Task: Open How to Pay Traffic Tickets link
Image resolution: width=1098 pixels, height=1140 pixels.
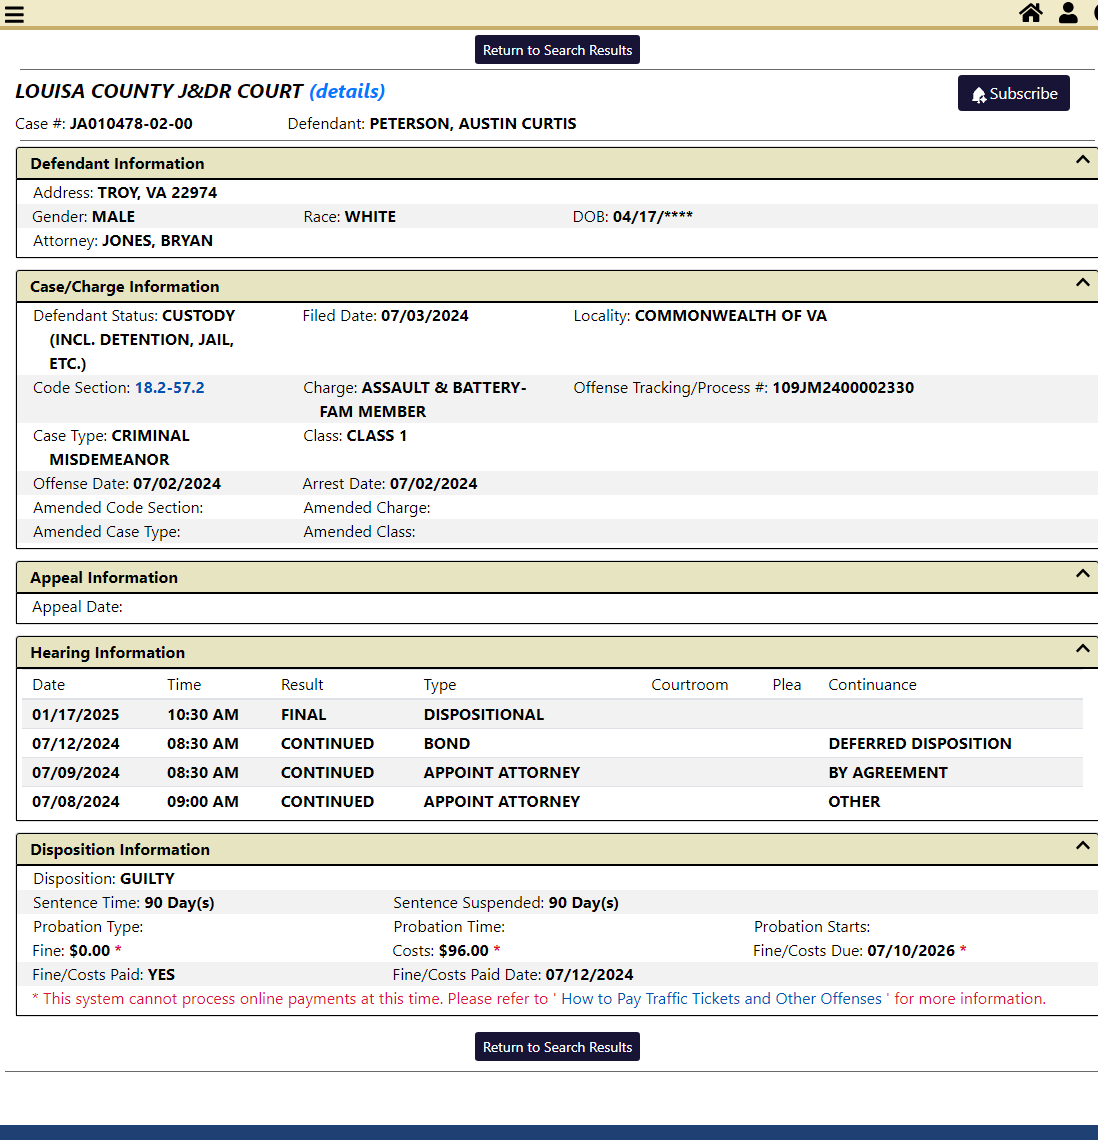Action: 721,999
